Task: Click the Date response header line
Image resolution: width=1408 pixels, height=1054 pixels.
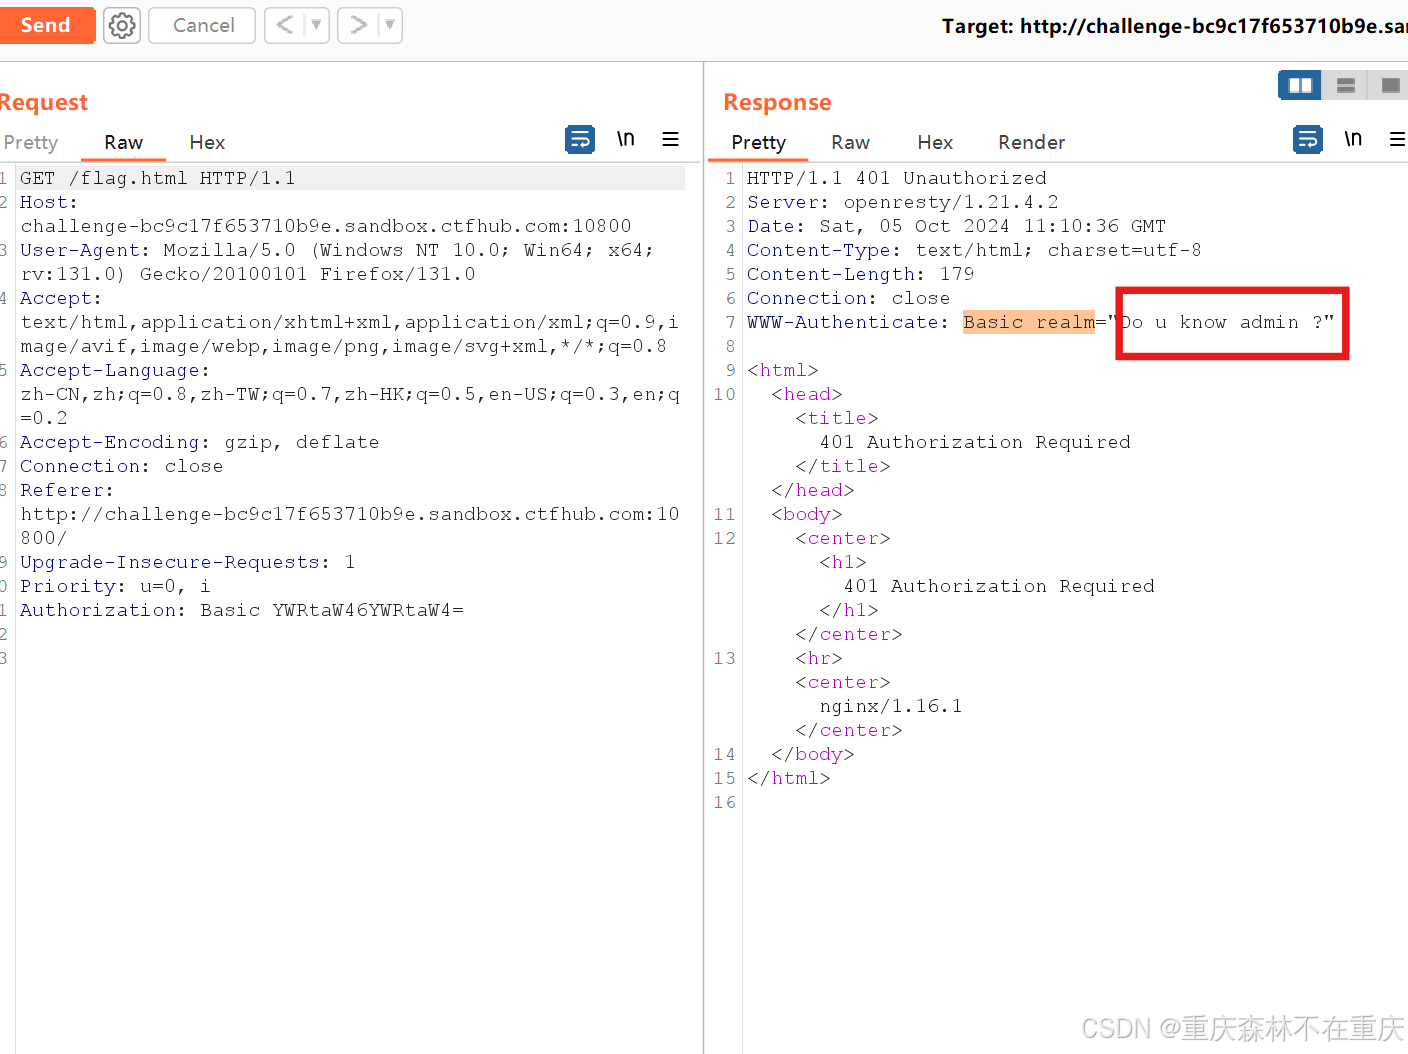Action: tap(957, 226)
